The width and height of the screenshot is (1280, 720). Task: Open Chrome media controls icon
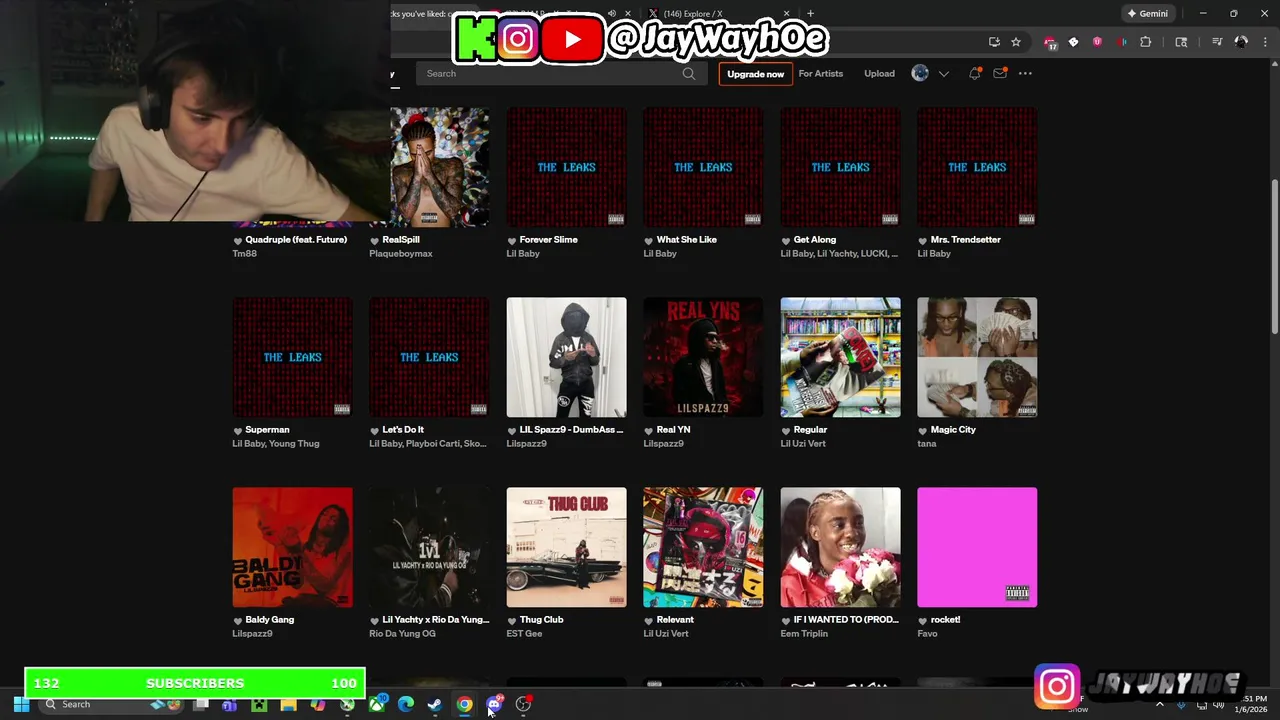point(1217,42)
